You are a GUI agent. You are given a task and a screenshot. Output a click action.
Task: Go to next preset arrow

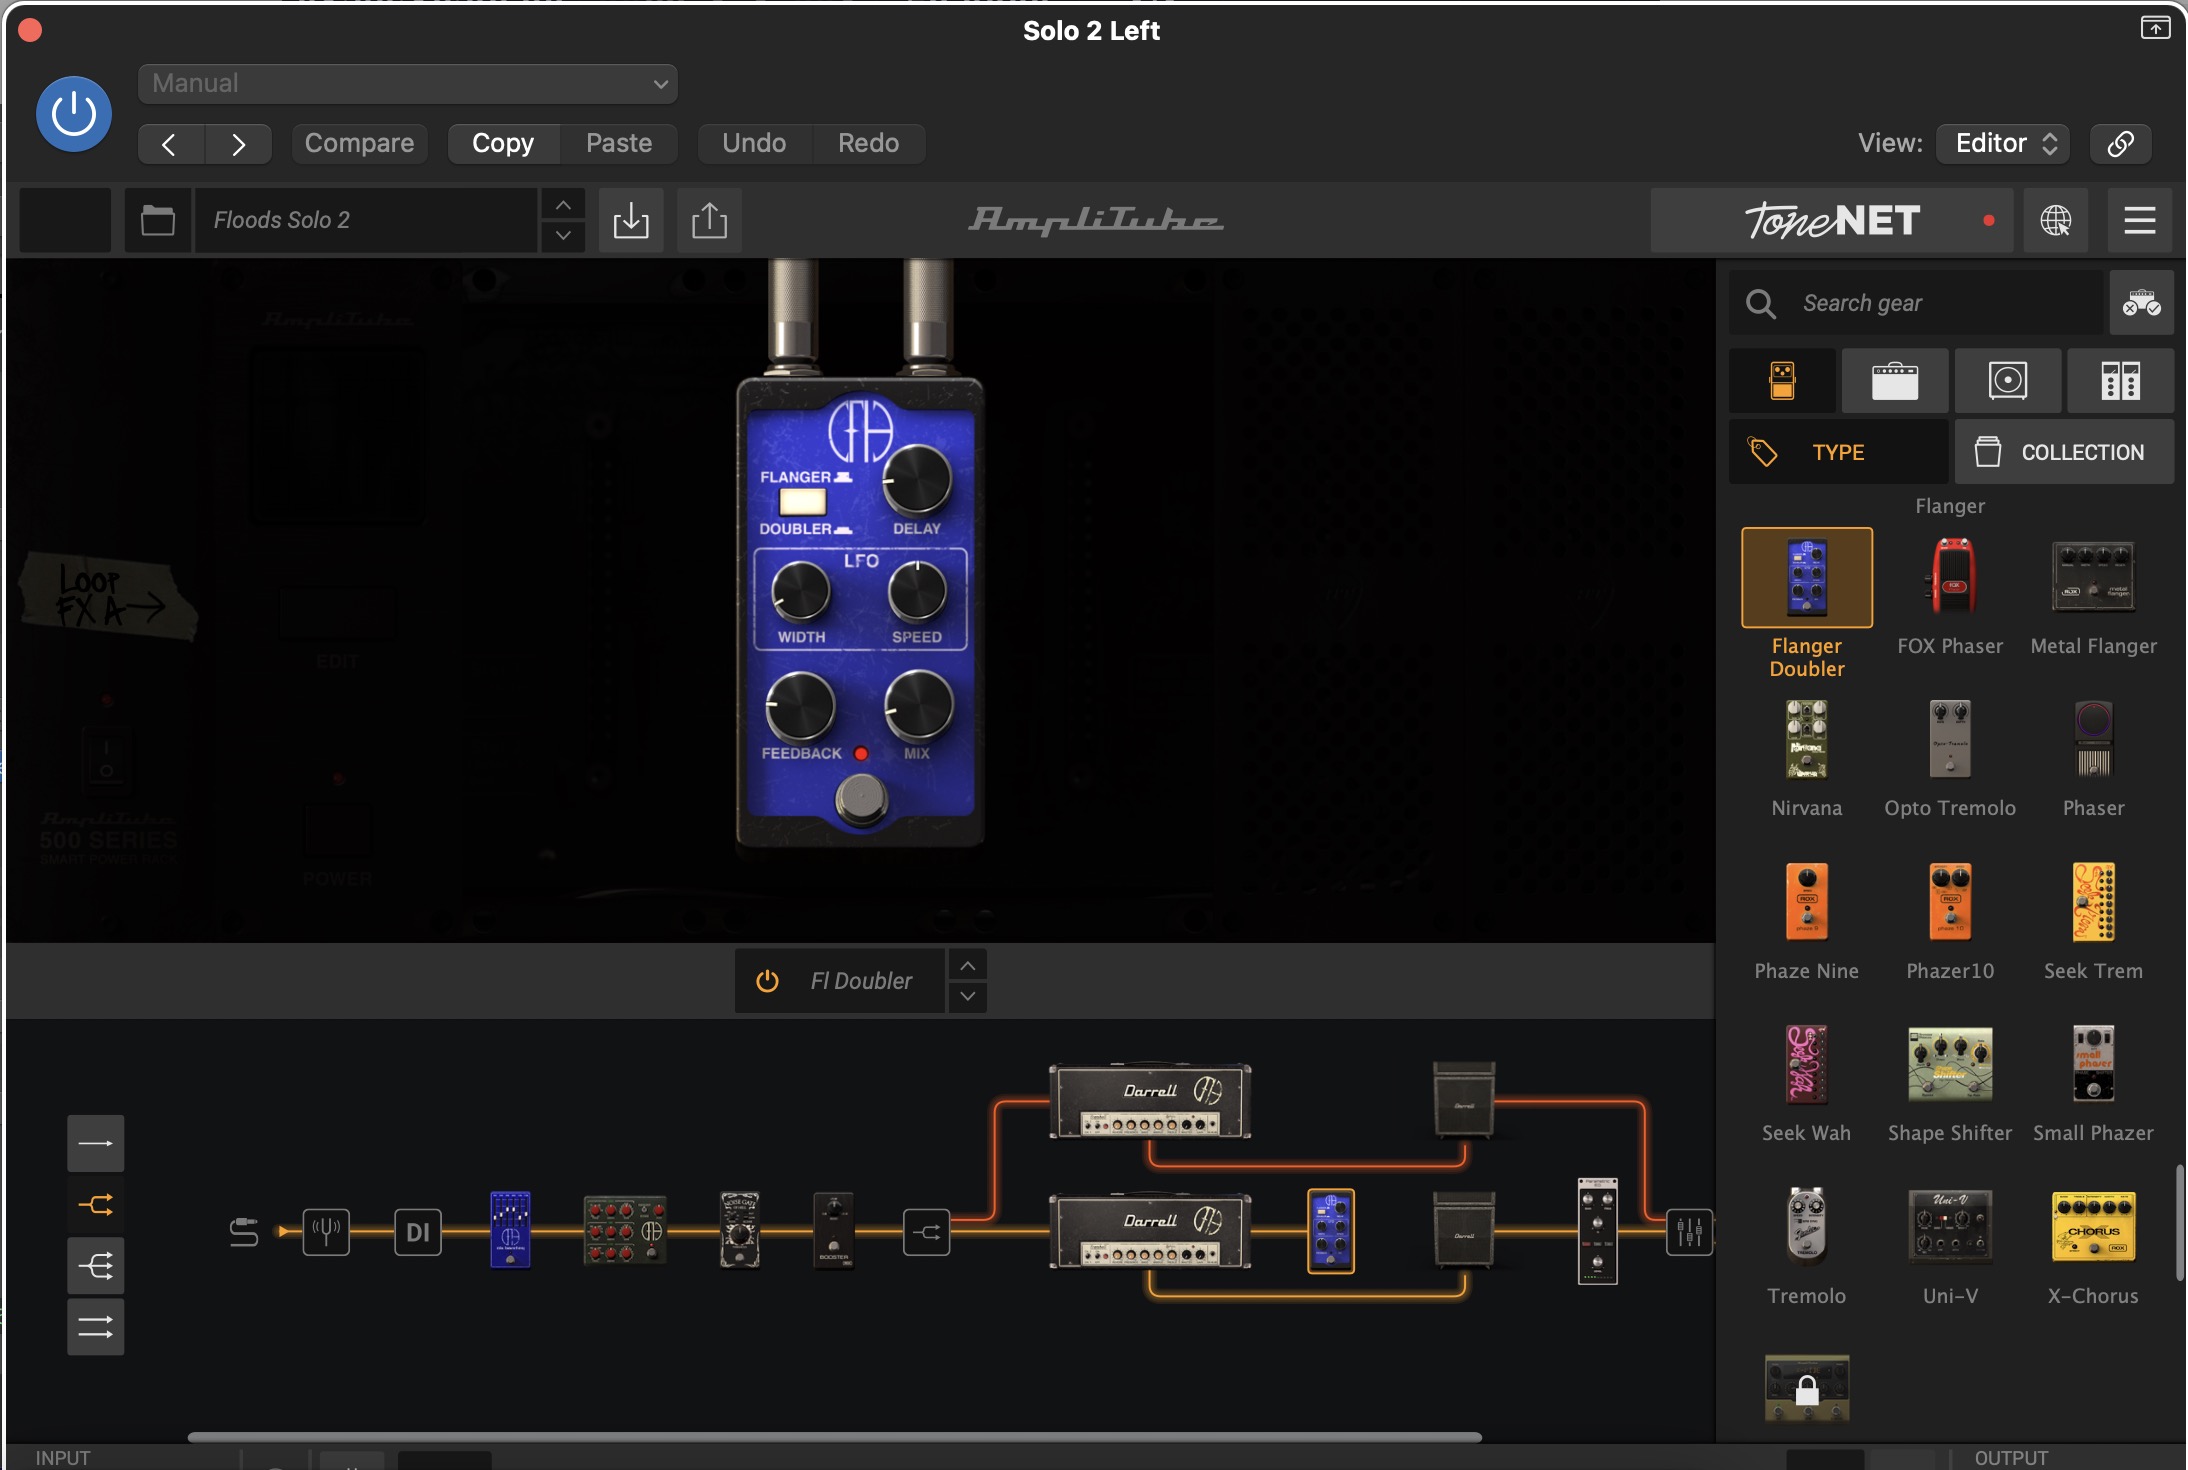click(x=238, y=144)
